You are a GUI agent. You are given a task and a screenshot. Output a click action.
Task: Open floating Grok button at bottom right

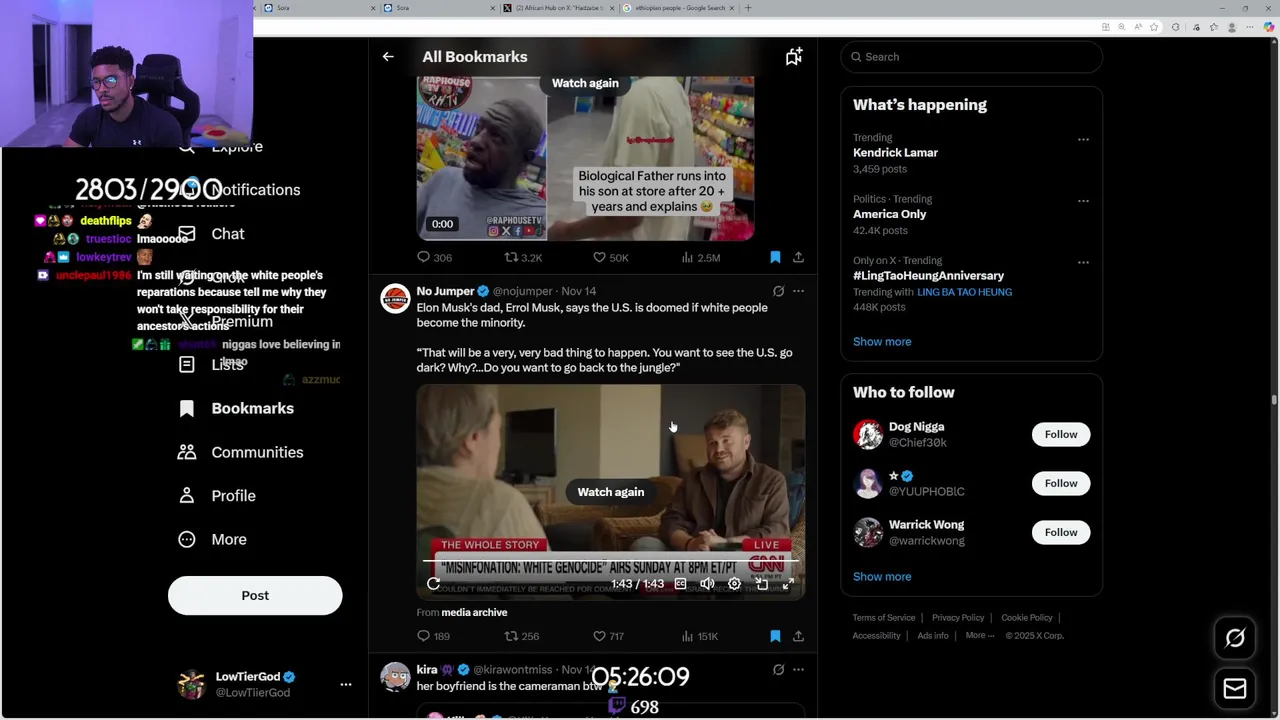[1235, 638]
